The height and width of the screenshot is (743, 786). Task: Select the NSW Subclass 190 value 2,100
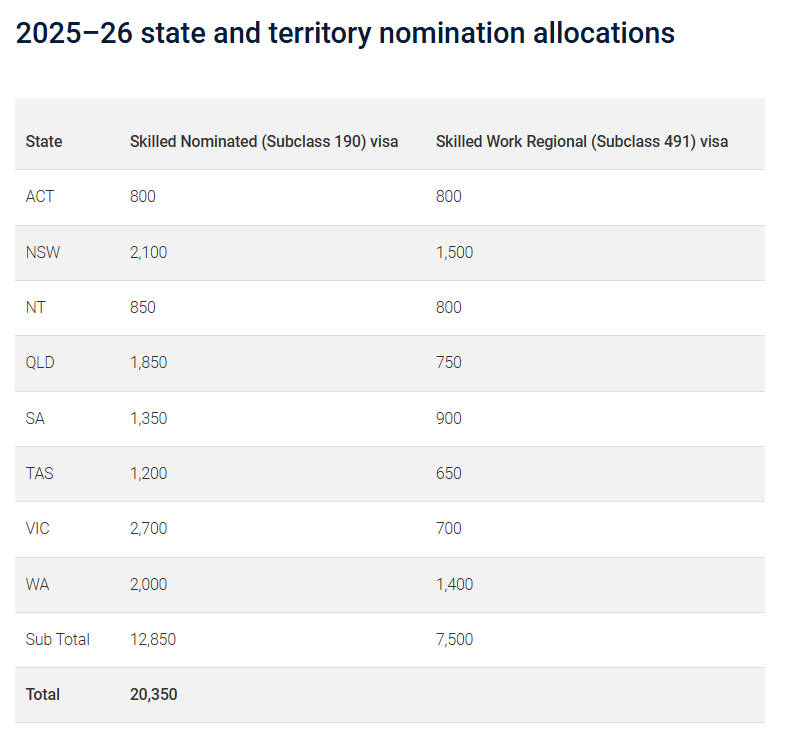tap(149, 252)
